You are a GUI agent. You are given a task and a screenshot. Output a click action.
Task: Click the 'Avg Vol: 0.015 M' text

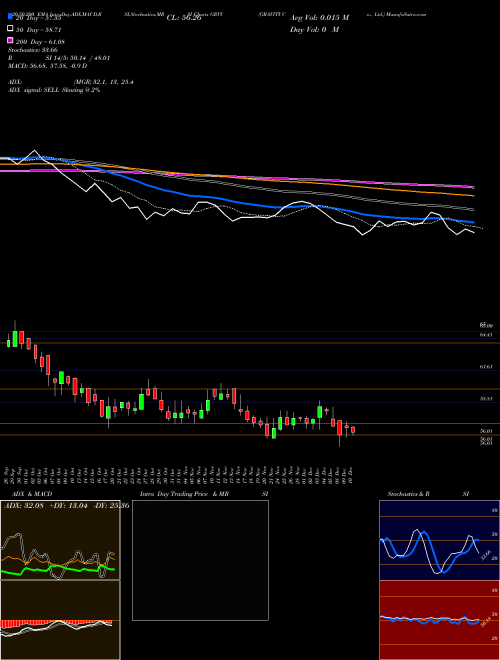pos(319,18)
